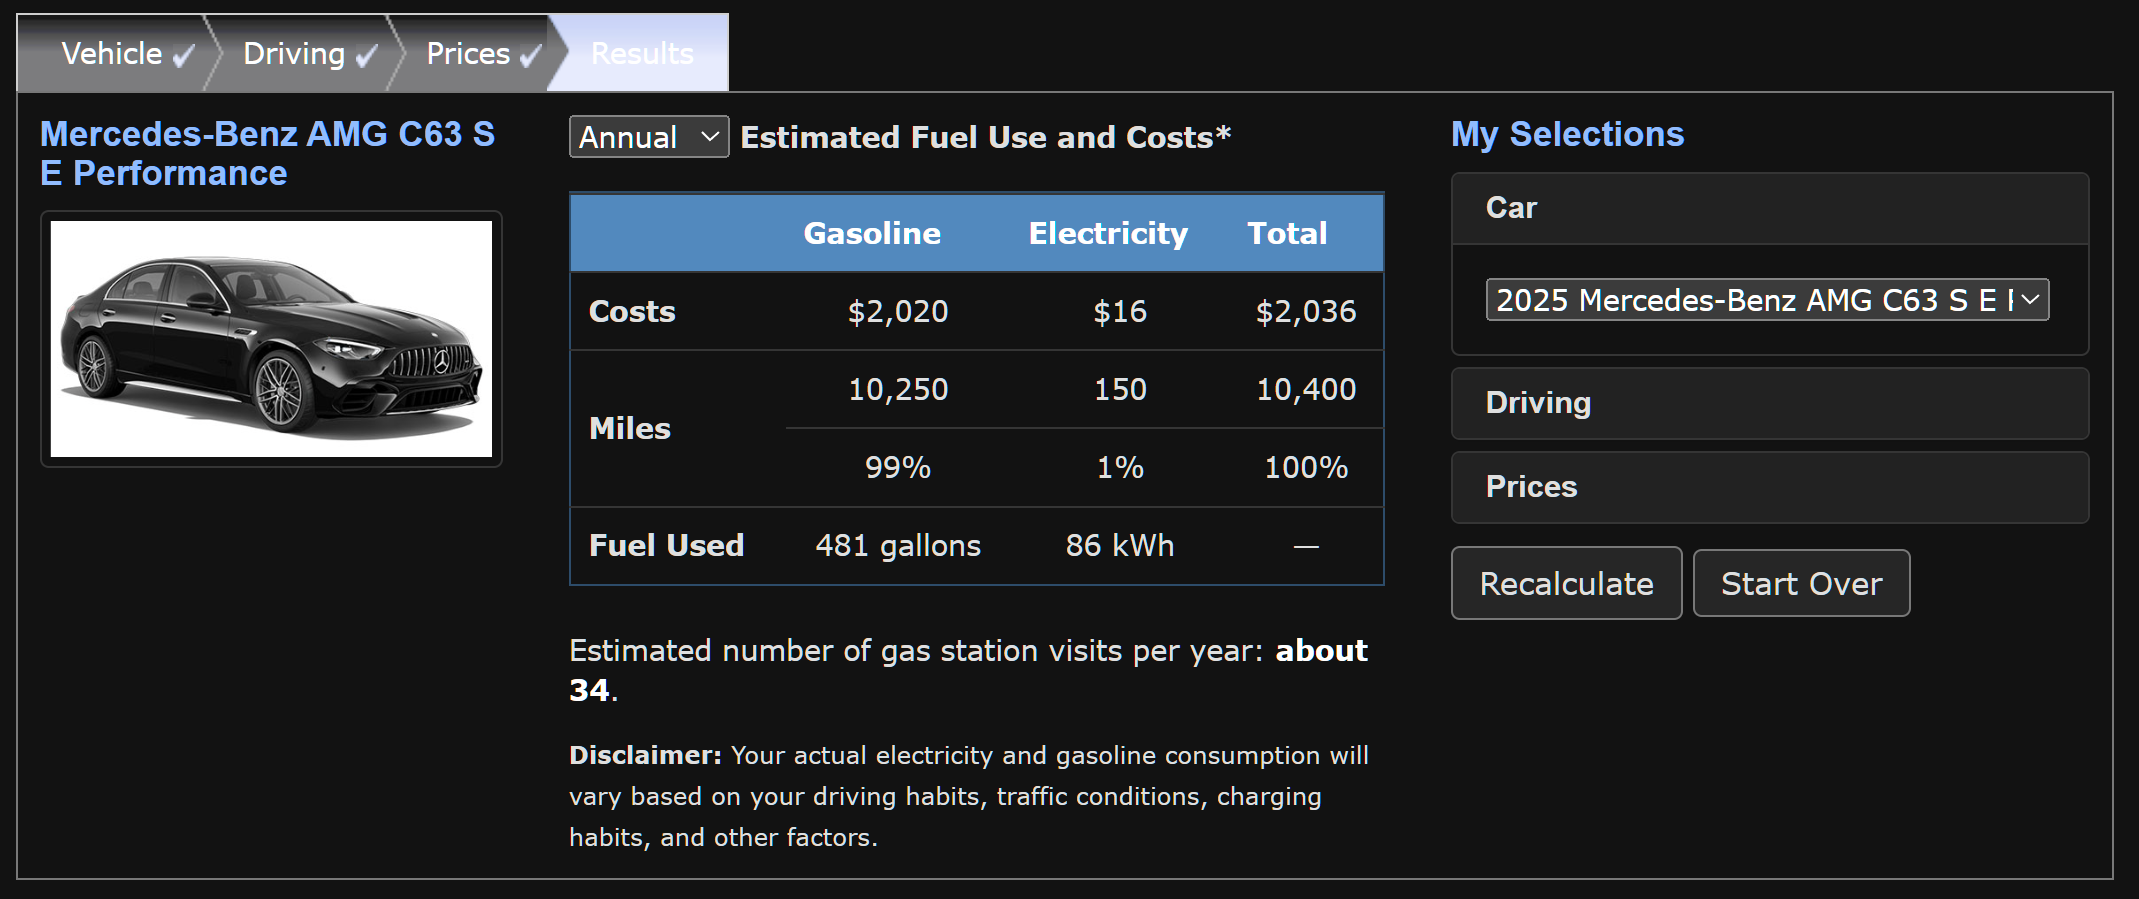Click the 10,250 gasoline miles value
Image resolution: width=2139 pixels, height=899 pixels.
(898, 389)
